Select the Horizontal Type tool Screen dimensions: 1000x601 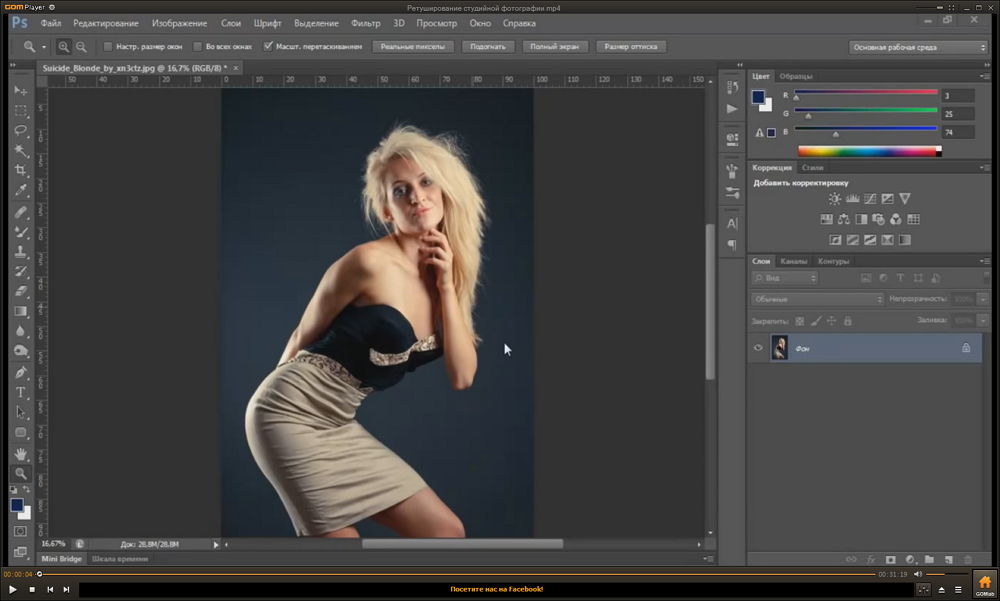tap(21, 392)
